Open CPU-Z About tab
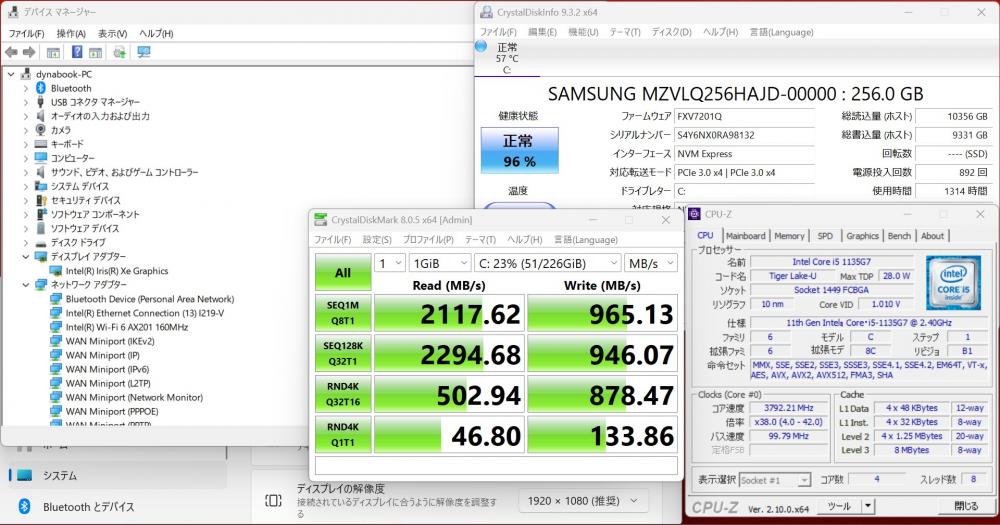 coord(932,236)
